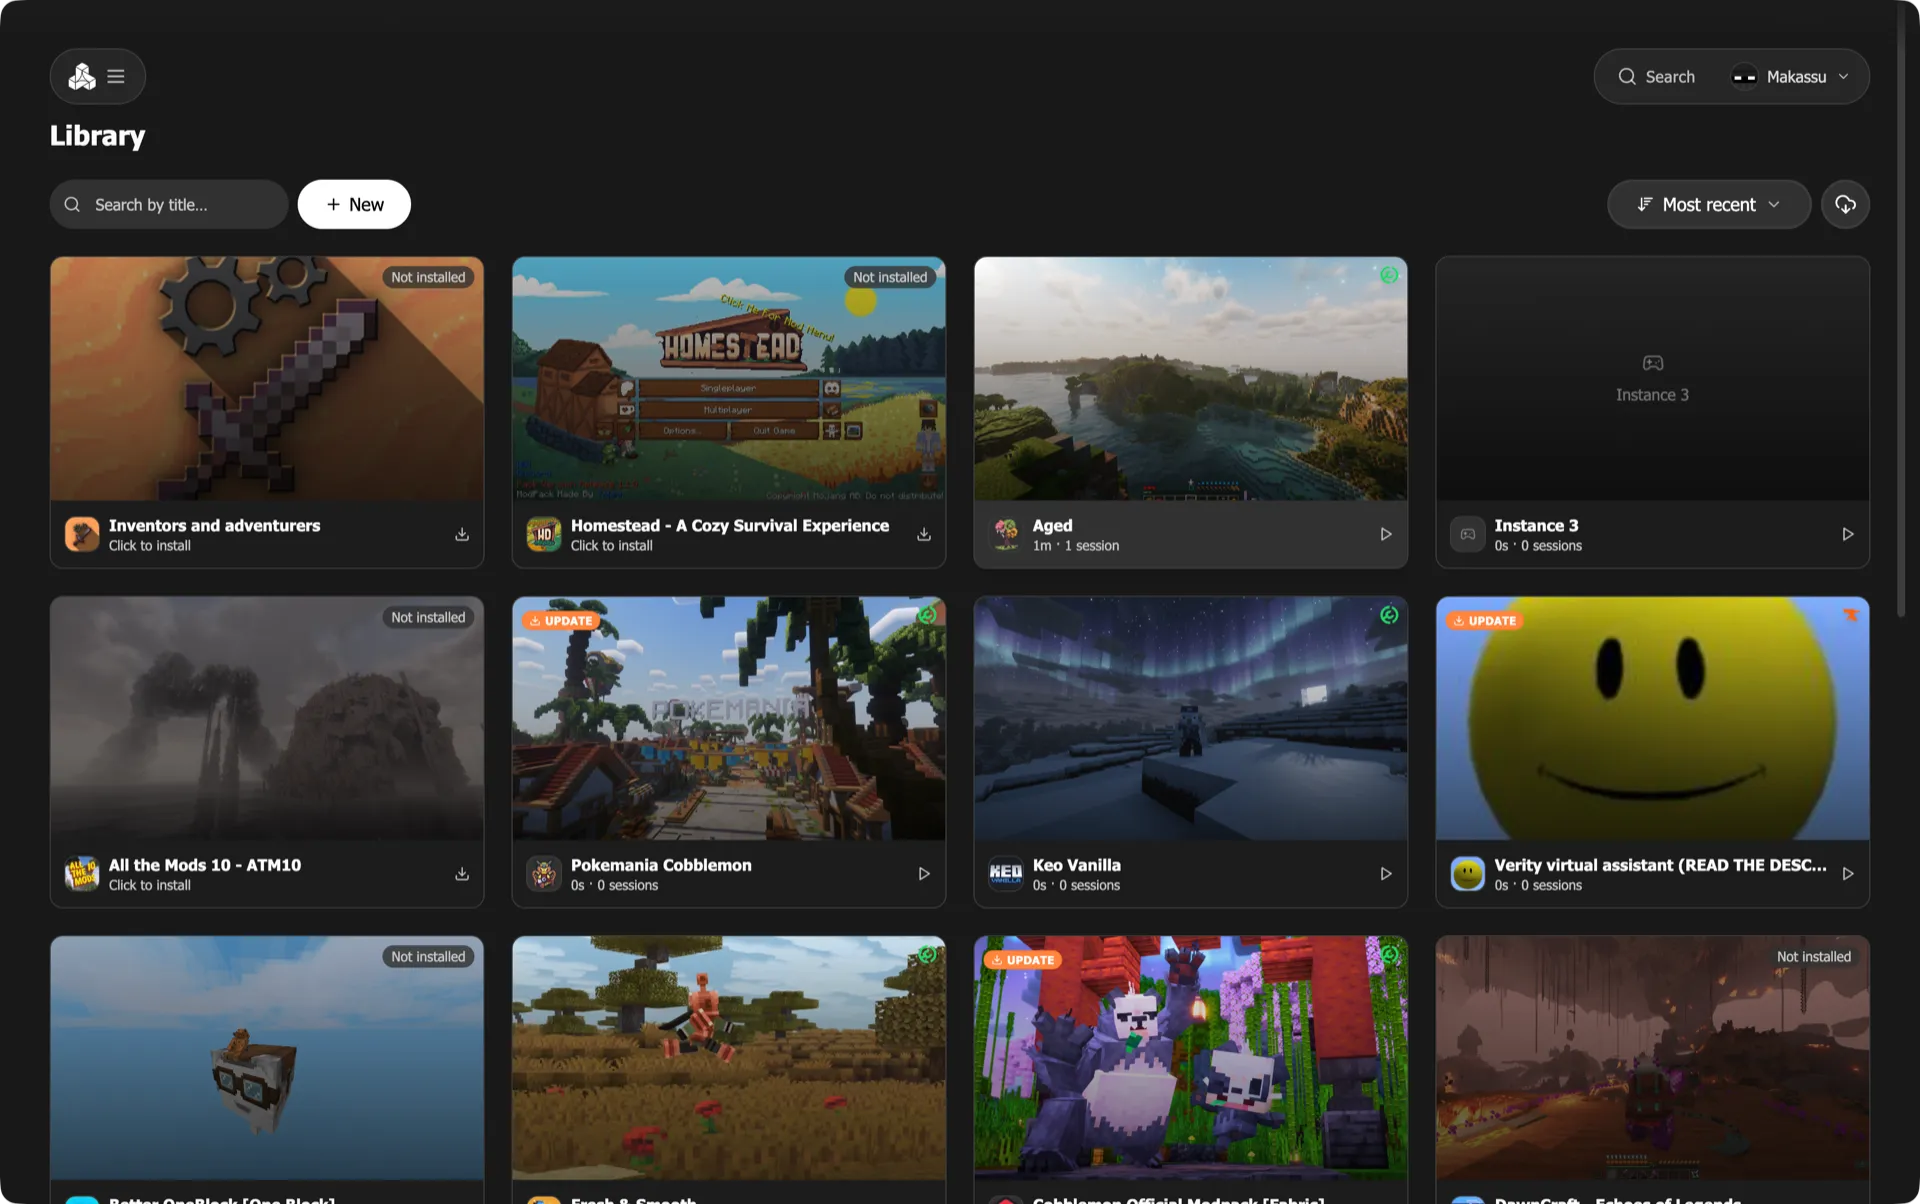Install Inventors and adventurers via download icon

[x=462, y=534]
